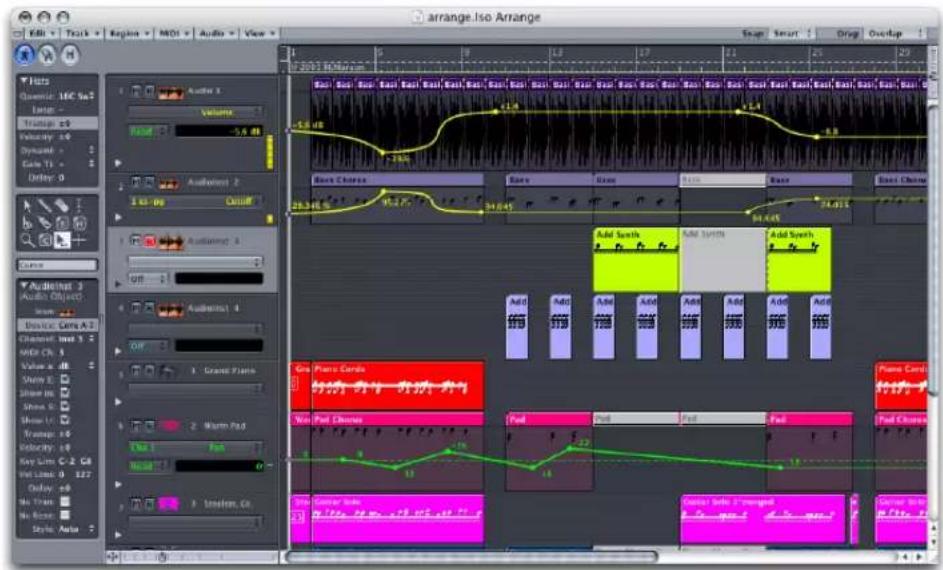
Task: Open the Region menu
Action: coord(129,34)
